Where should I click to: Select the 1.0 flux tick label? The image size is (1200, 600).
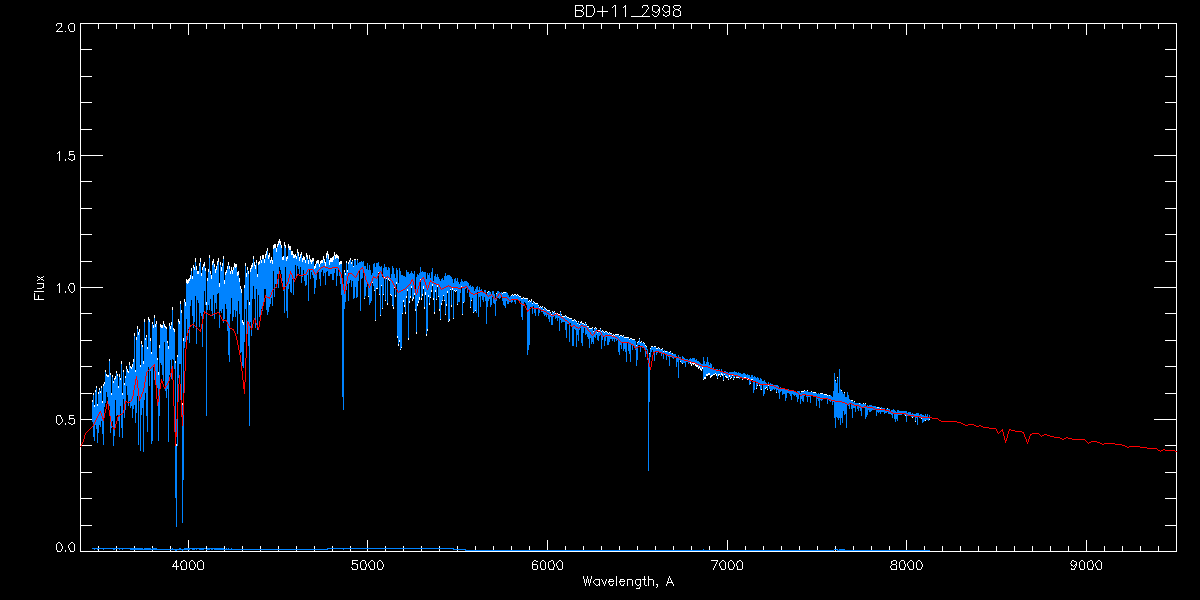click(65, 288)
